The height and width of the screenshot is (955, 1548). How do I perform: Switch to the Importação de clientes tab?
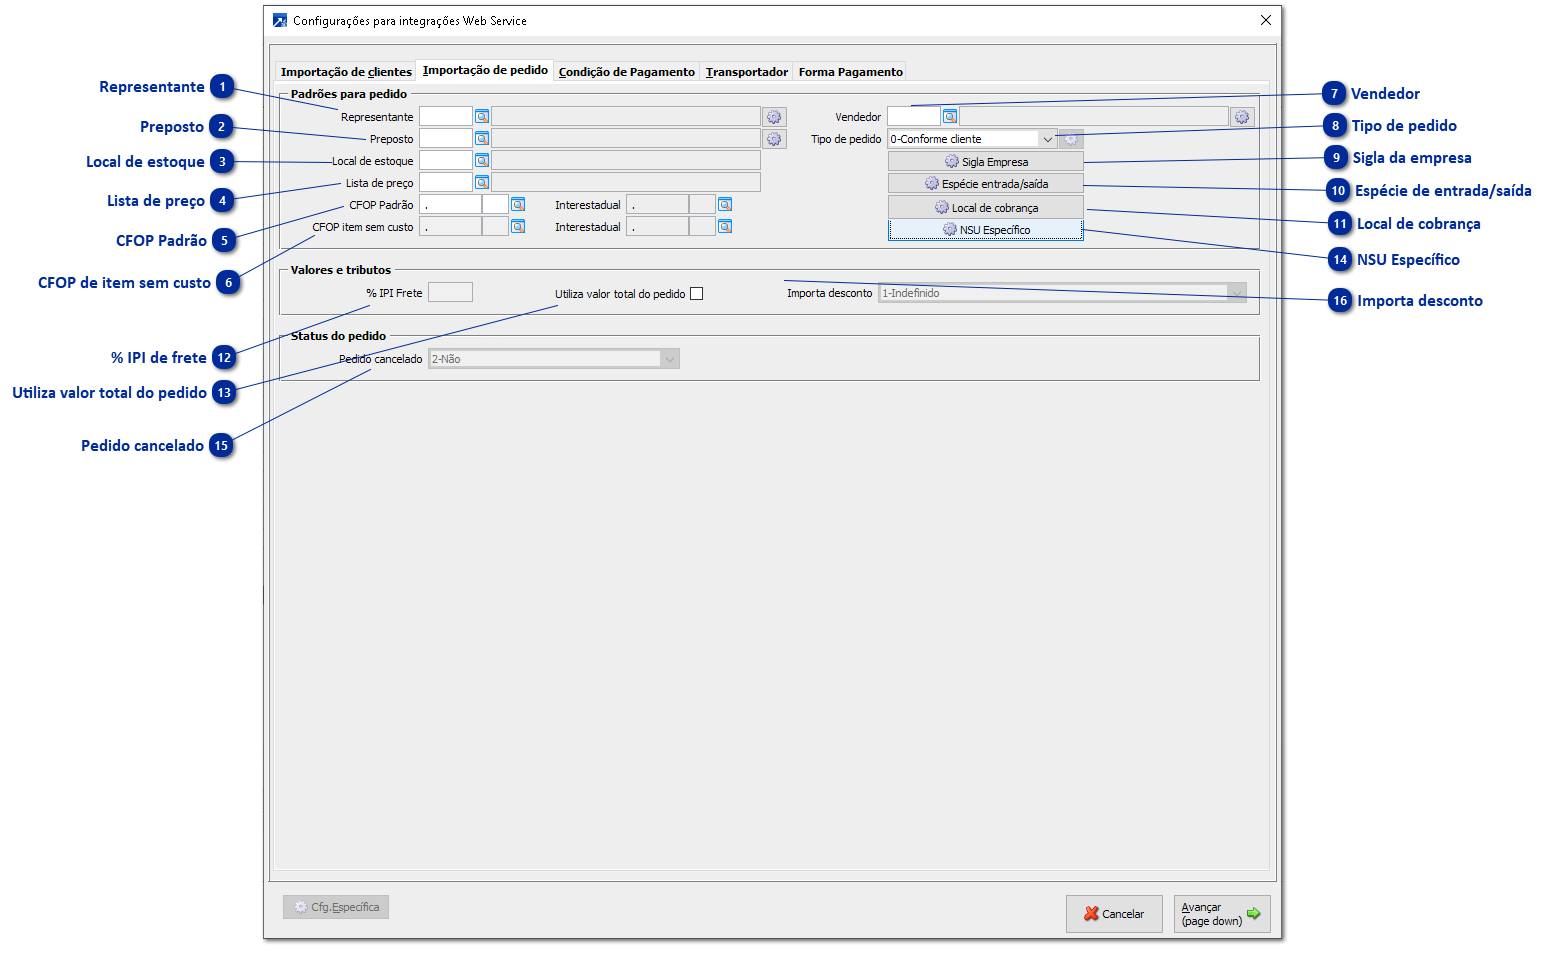346,72
